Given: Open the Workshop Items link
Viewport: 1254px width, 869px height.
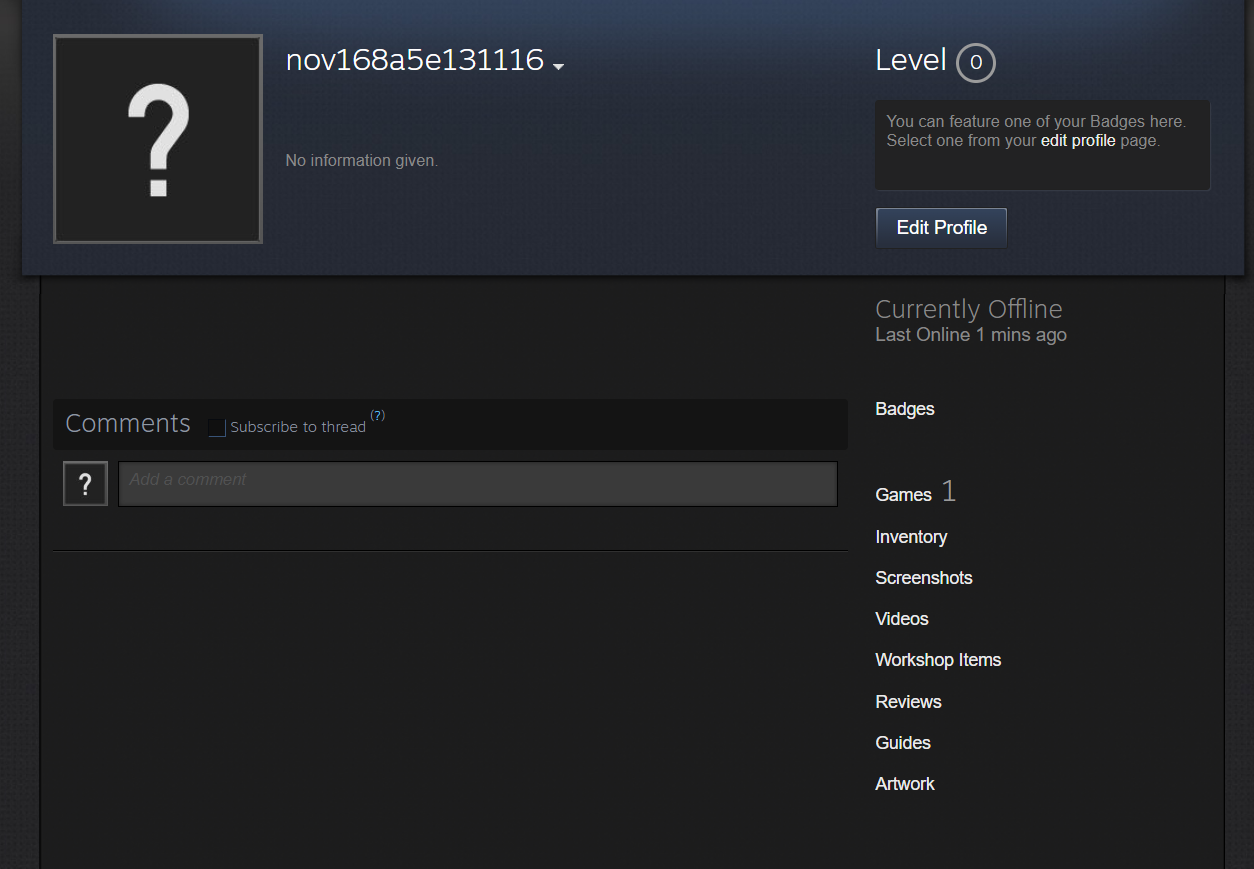Looking at the screenshot, I should click(x=938, y=660).
